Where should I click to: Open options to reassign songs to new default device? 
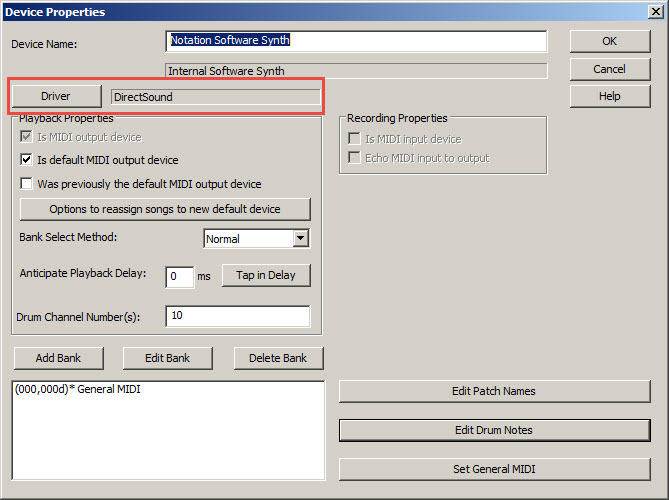[165, 209]
